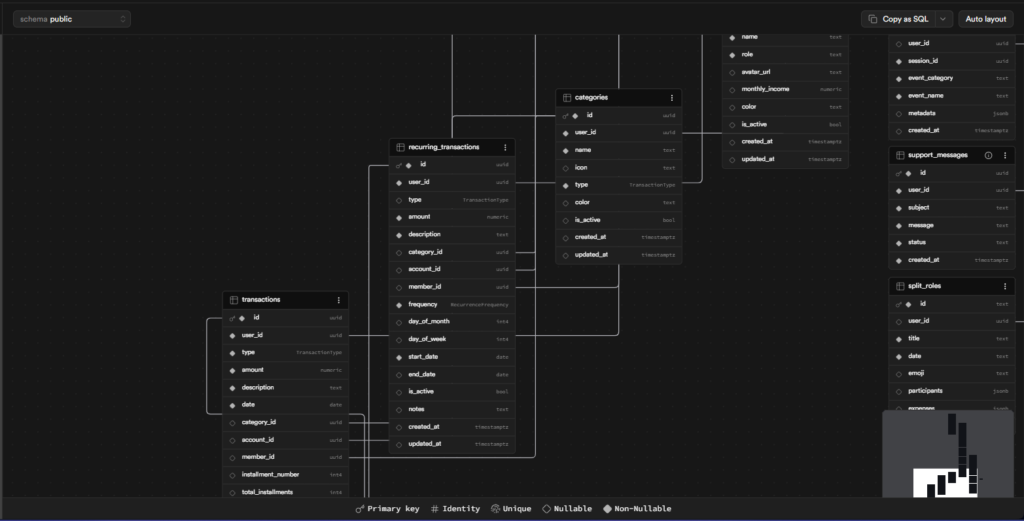Click the non-nullable diamond beside recurring_transactions frequency
This screenshot has height=521, width=1024.
399,305
